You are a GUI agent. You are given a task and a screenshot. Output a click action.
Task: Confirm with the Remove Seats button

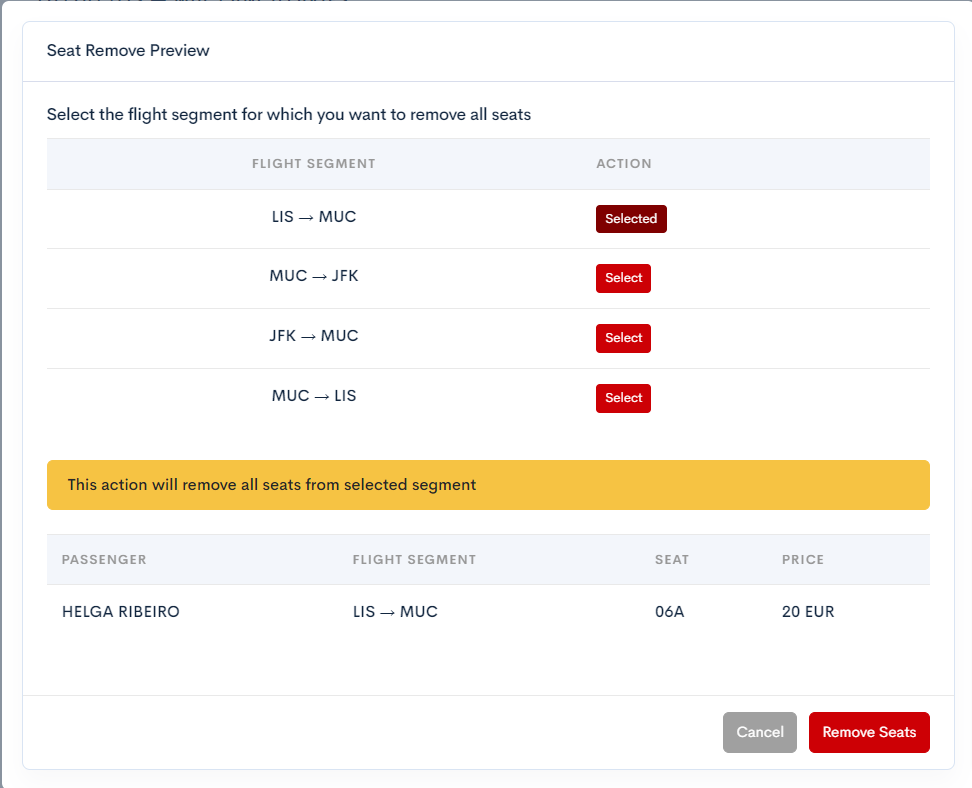point(868,732)
